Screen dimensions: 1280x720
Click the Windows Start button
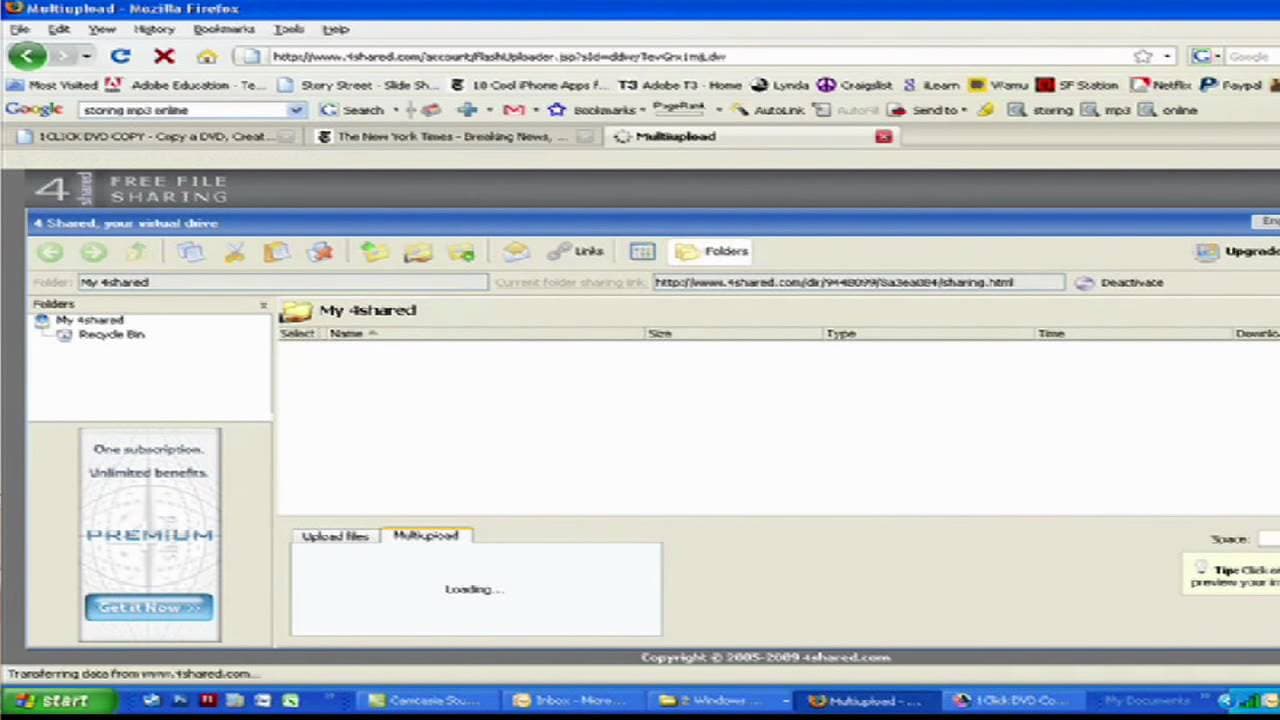57,701
